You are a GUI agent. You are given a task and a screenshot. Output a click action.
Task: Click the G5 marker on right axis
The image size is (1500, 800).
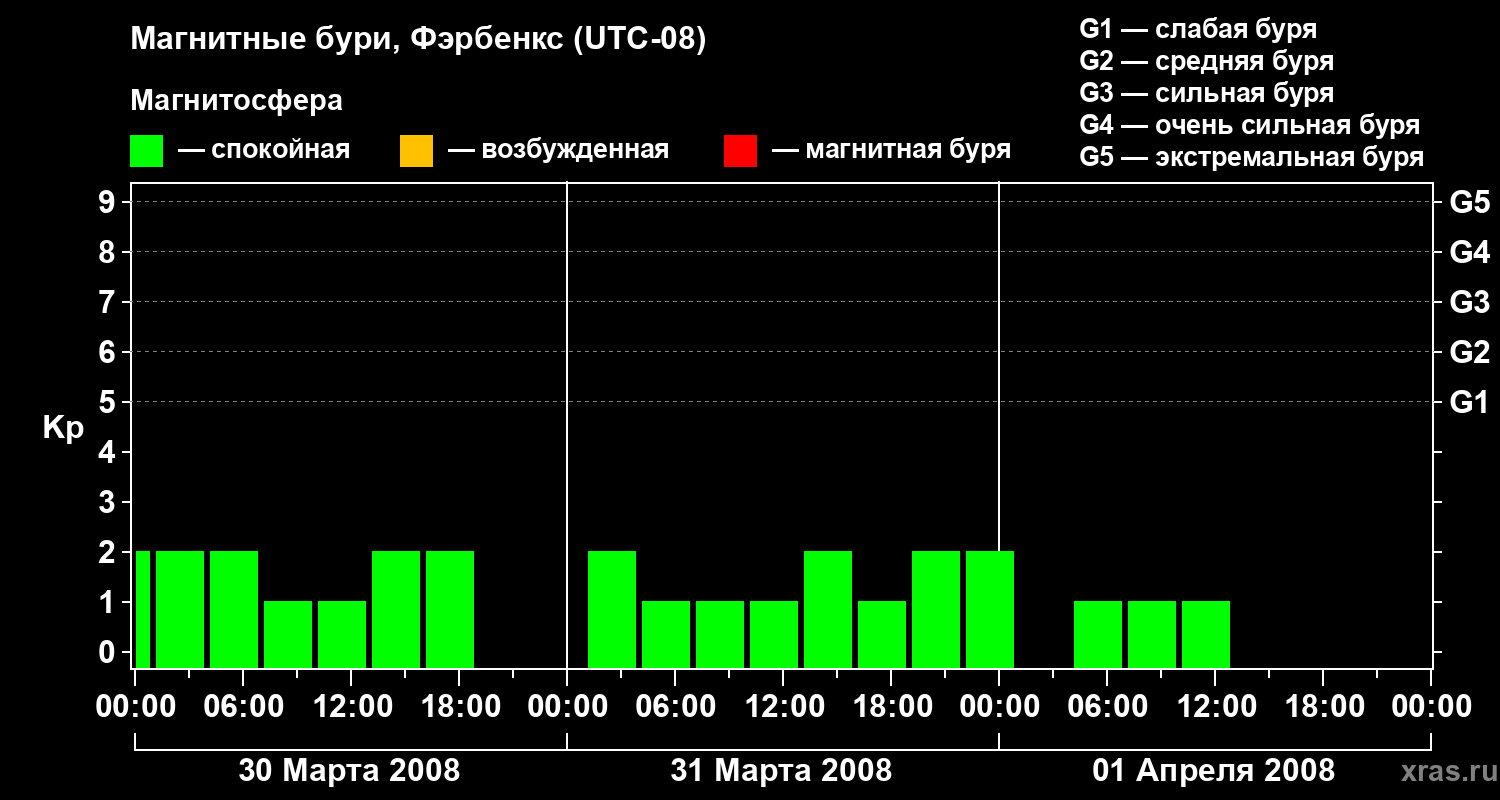[x=1469, y=202]
